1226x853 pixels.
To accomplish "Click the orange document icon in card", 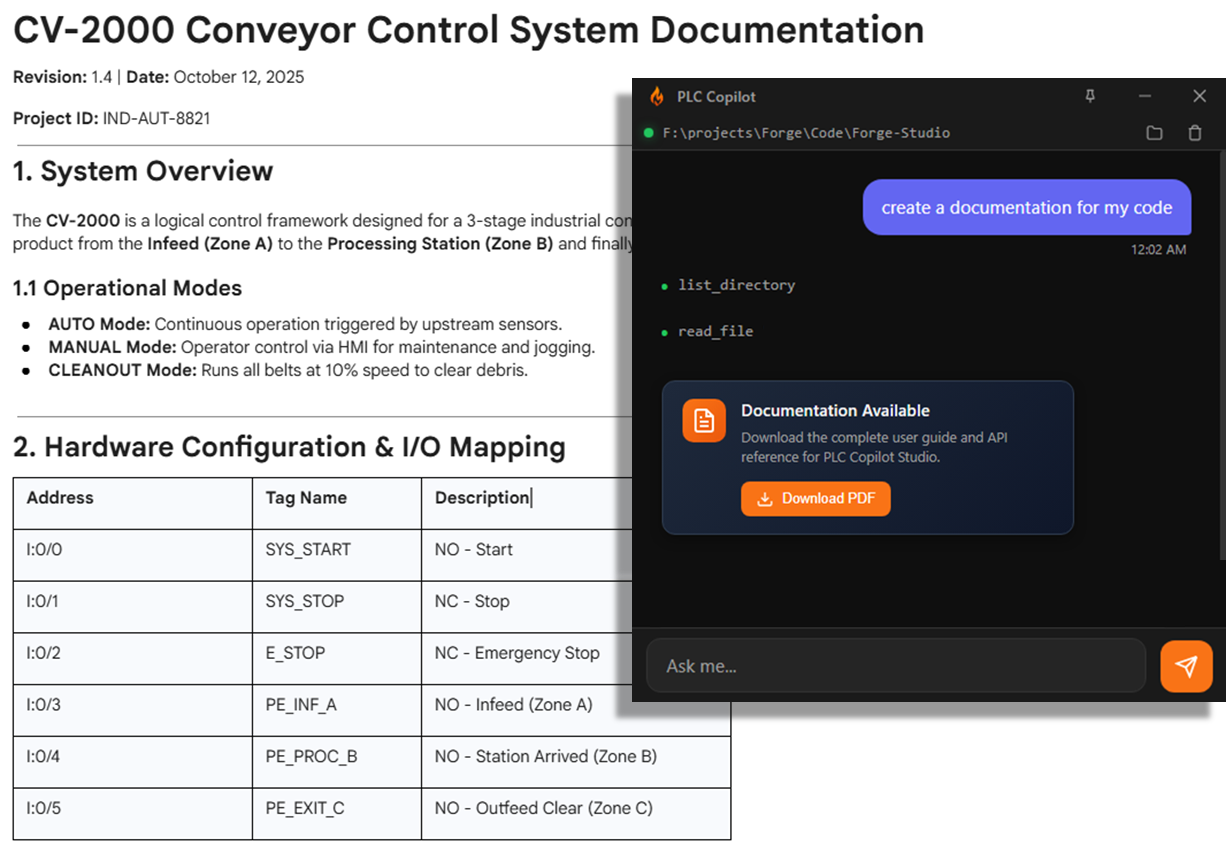I will [704, 421].
